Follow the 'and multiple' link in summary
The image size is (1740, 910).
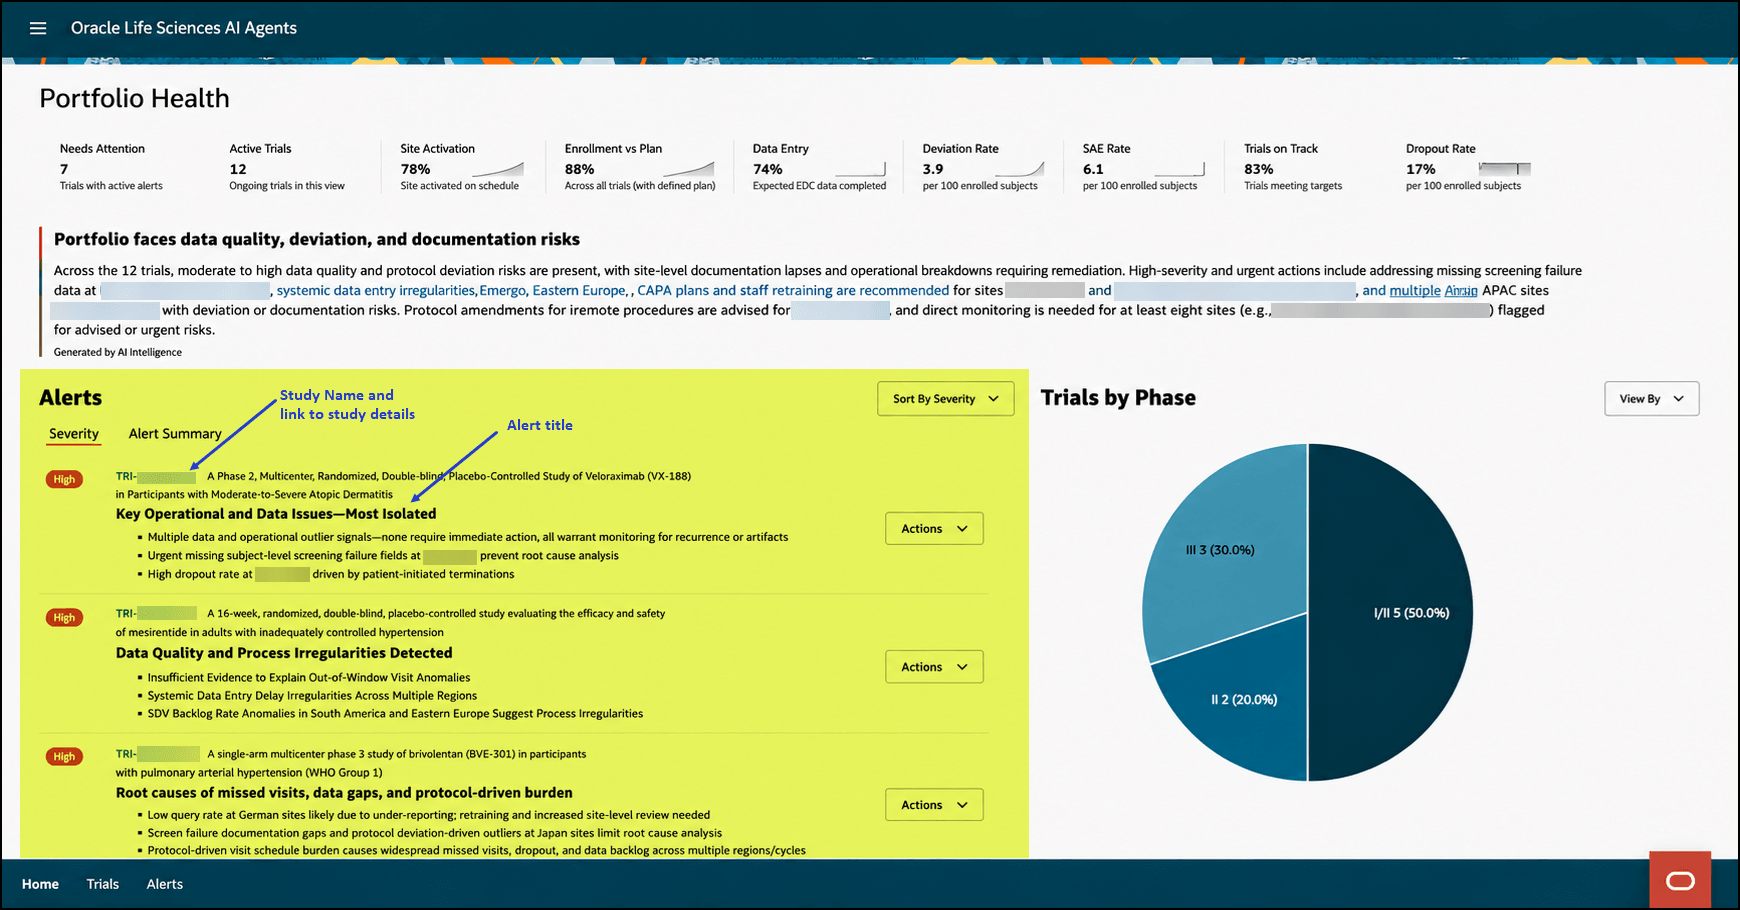1401,291
